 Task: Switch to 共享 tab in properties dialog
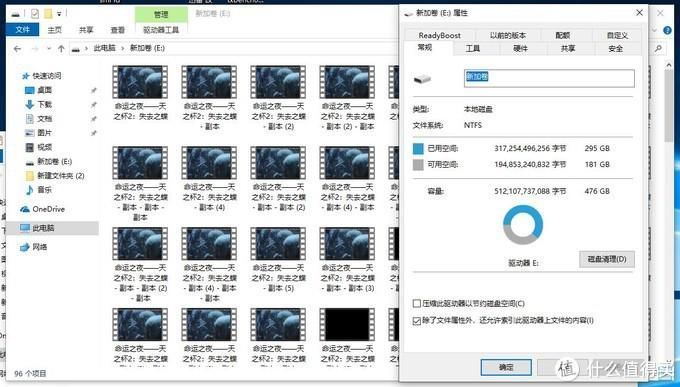[568, 49]
